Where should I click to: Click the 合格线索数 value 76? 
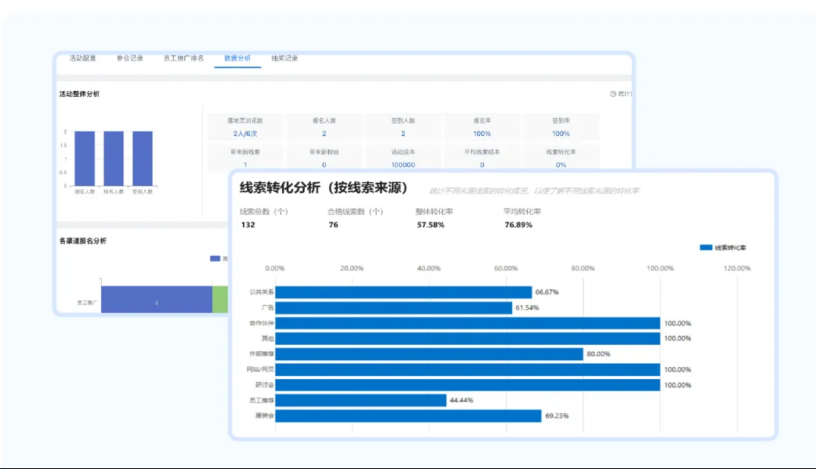333,225
